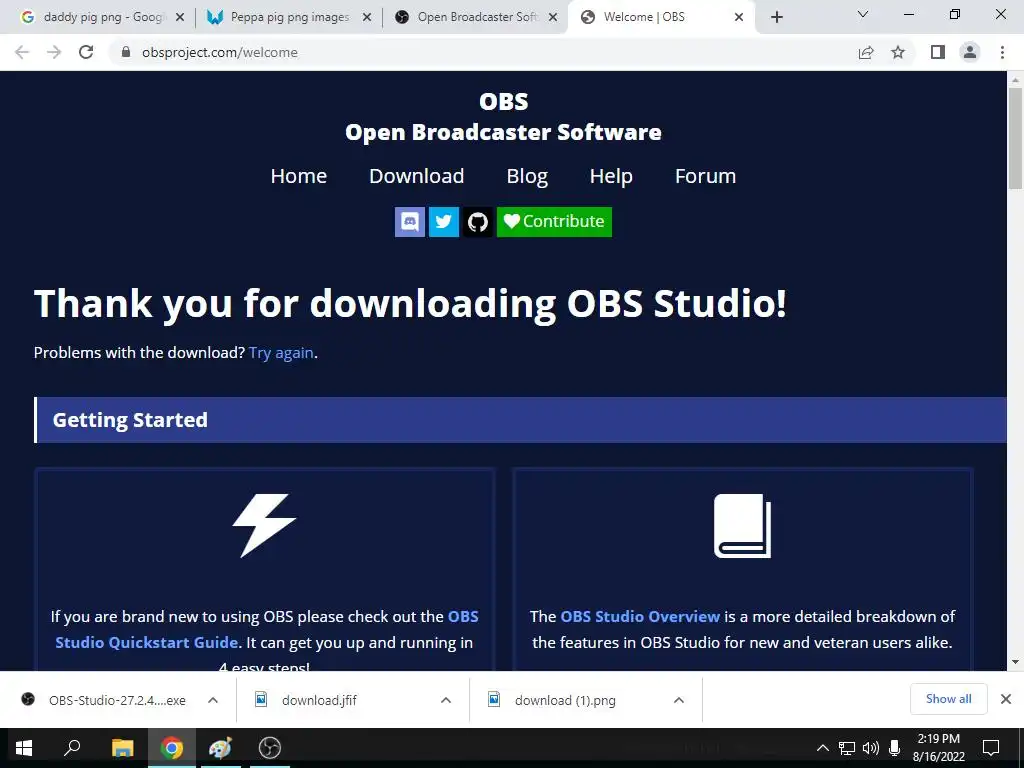Bookmark this page with the star
This screenshot has height=768, width=1024.
898,52
